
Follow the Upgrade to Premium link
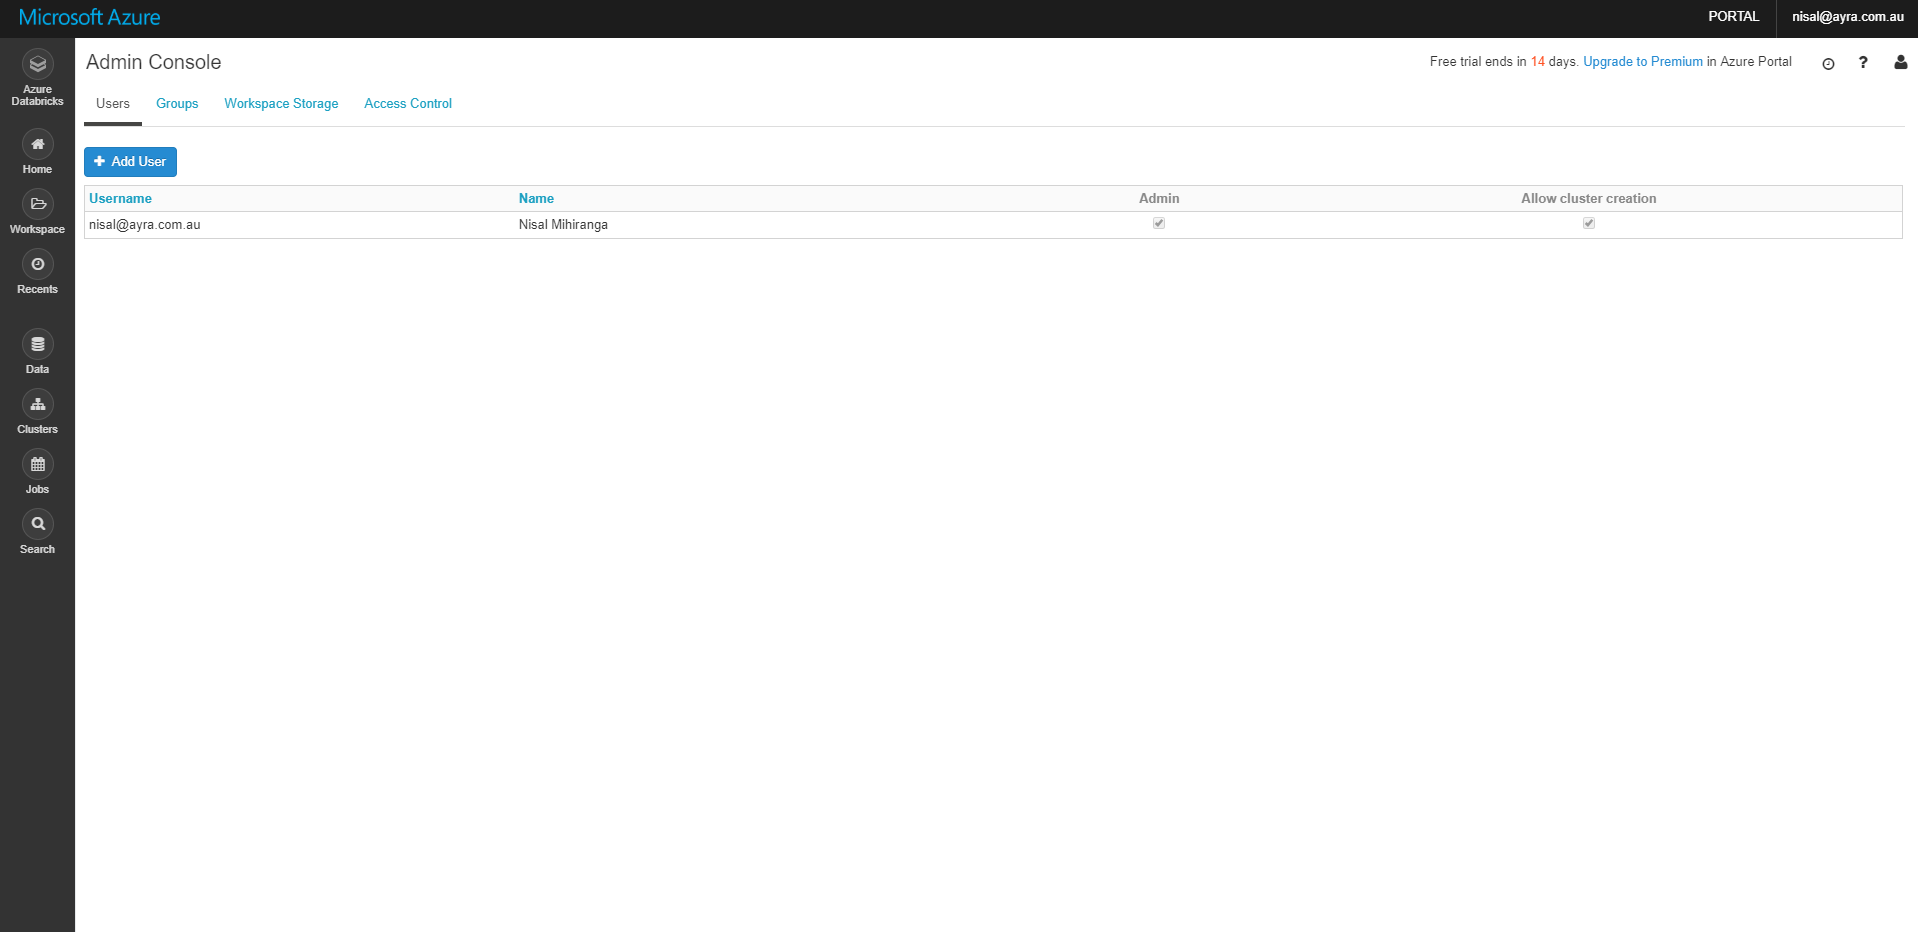tap(1643, 62)
